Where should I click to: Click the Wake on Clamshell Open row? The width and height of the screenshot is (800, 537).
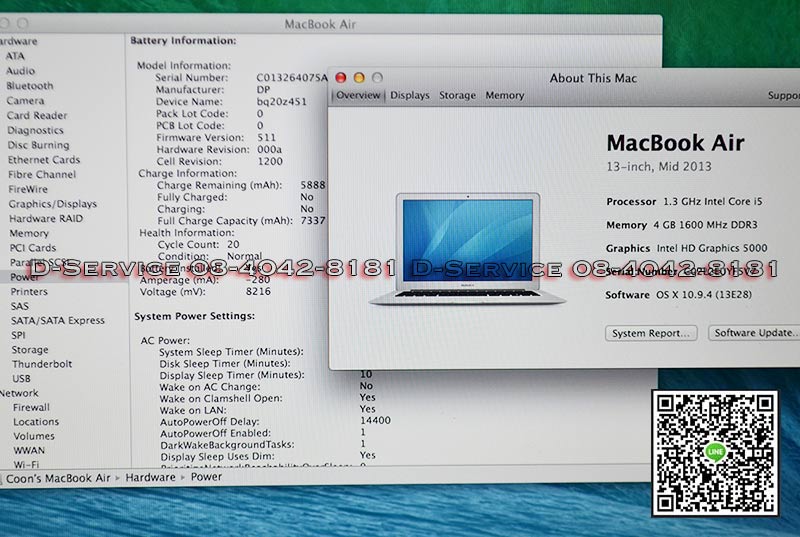pos(267,398)
